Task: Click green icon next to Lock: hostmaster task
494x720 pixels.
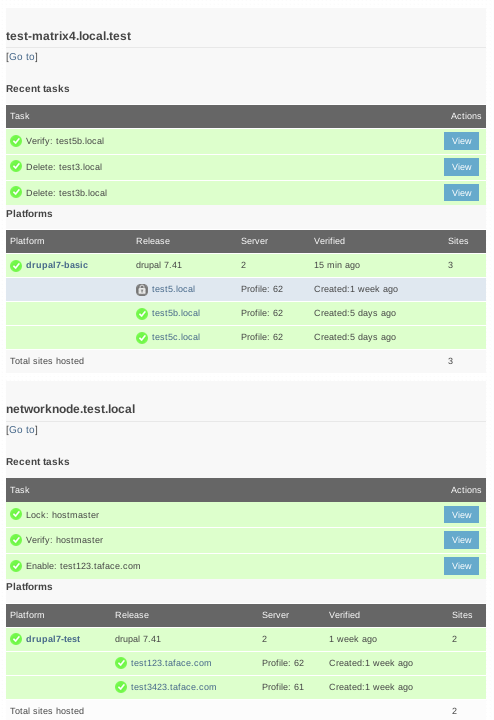Action: pyautogui.click(x=16, y=514)
